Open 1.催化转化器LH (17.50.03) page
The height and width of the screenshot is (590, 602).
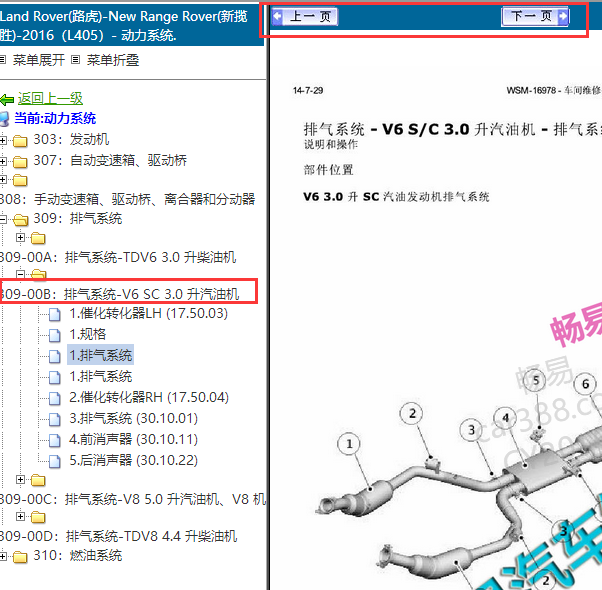148,313
